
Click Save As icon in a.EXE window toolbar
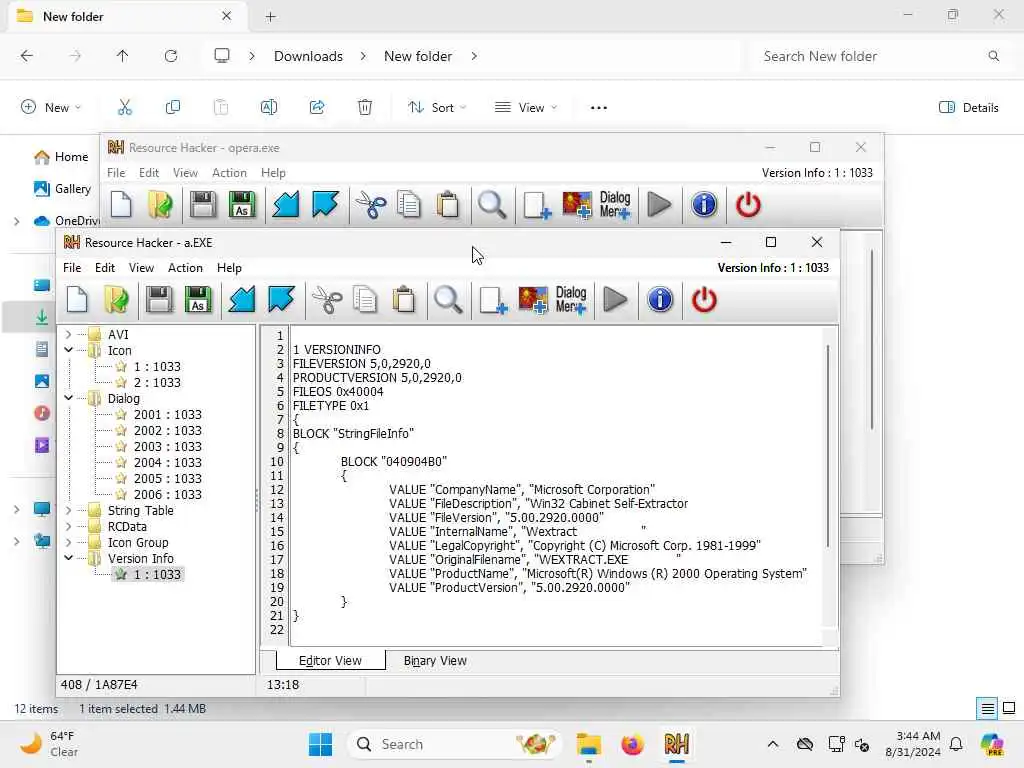[198, 300]
